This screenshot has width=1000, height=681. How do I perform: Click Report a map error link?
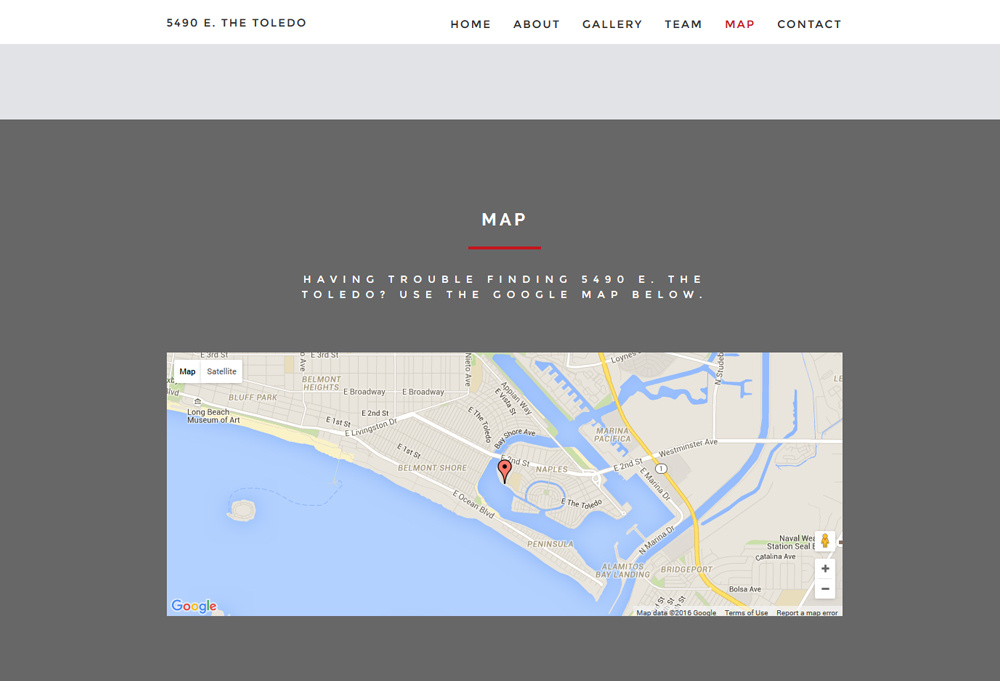pyautogui.click(x=807, y=613)
